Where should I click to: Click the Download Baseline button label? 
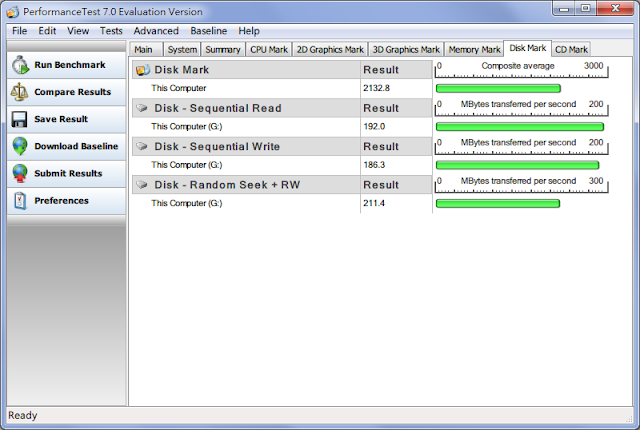click(x=76, y=146)
